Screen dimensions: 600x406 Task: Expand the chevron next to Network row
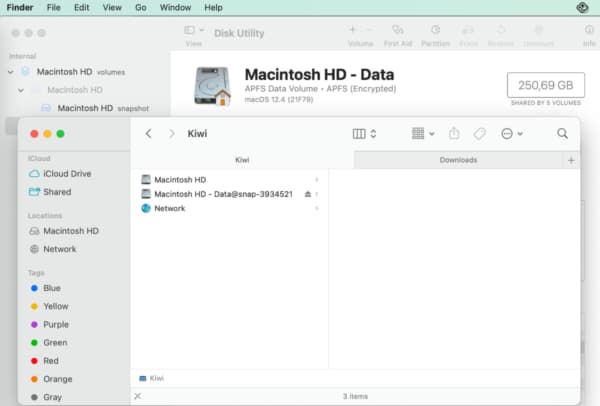[x=316, y=209]
